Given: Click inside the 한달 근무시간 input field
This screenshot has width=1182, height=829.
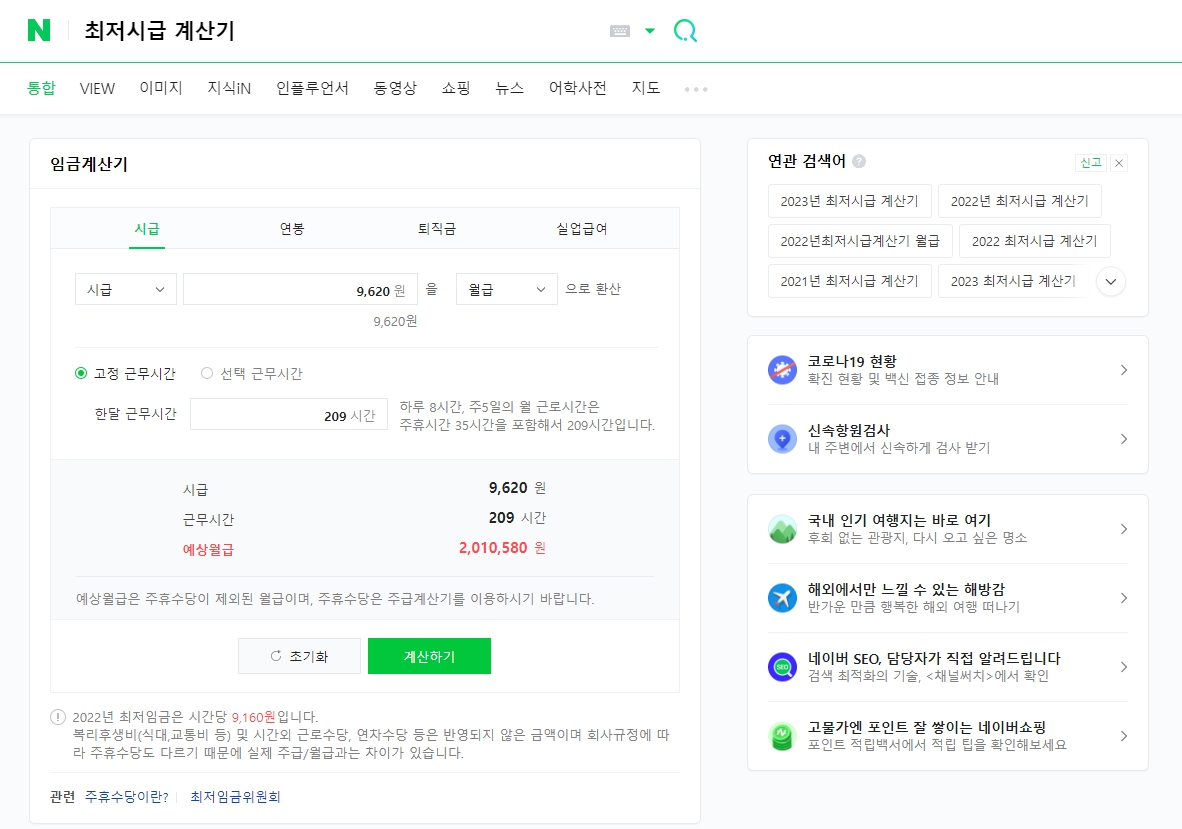Looking at the screenshot, I should 289,414.
